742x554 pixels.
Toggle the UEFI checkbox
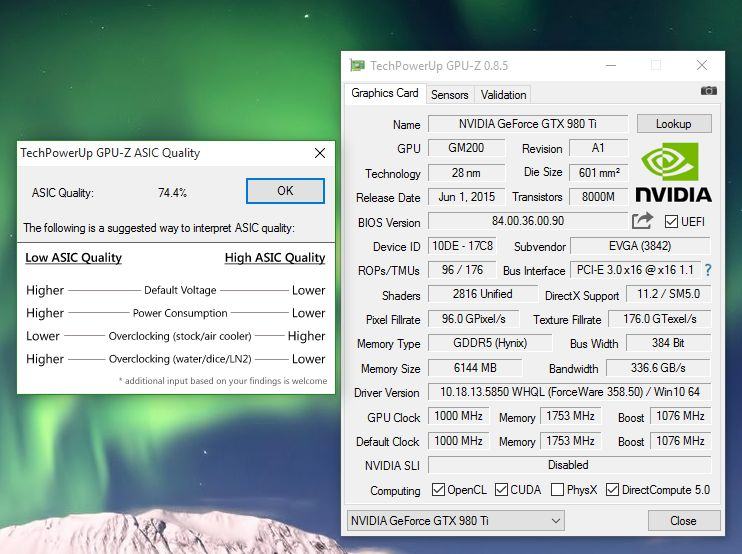(671, 221)
